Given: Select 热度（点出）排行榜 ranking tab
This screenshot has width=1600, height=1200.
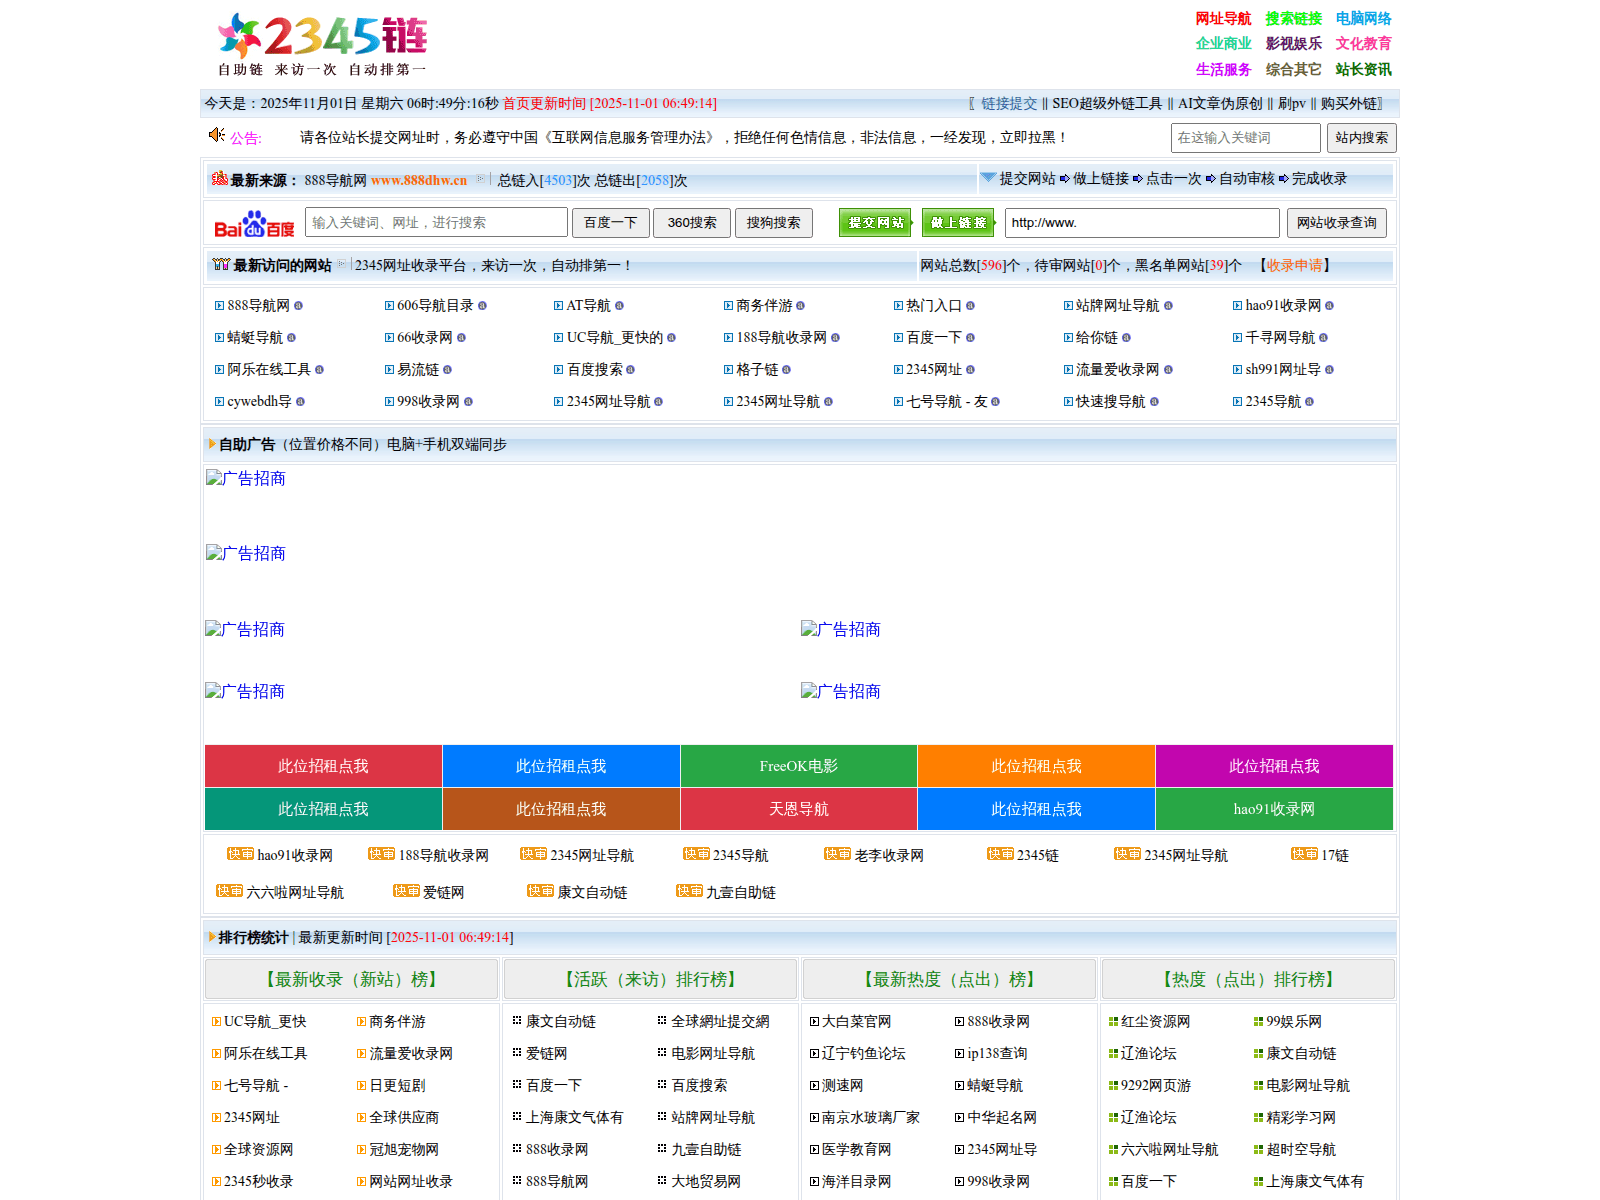Looking at the screenshot, I should click(x=1248, y=979).
